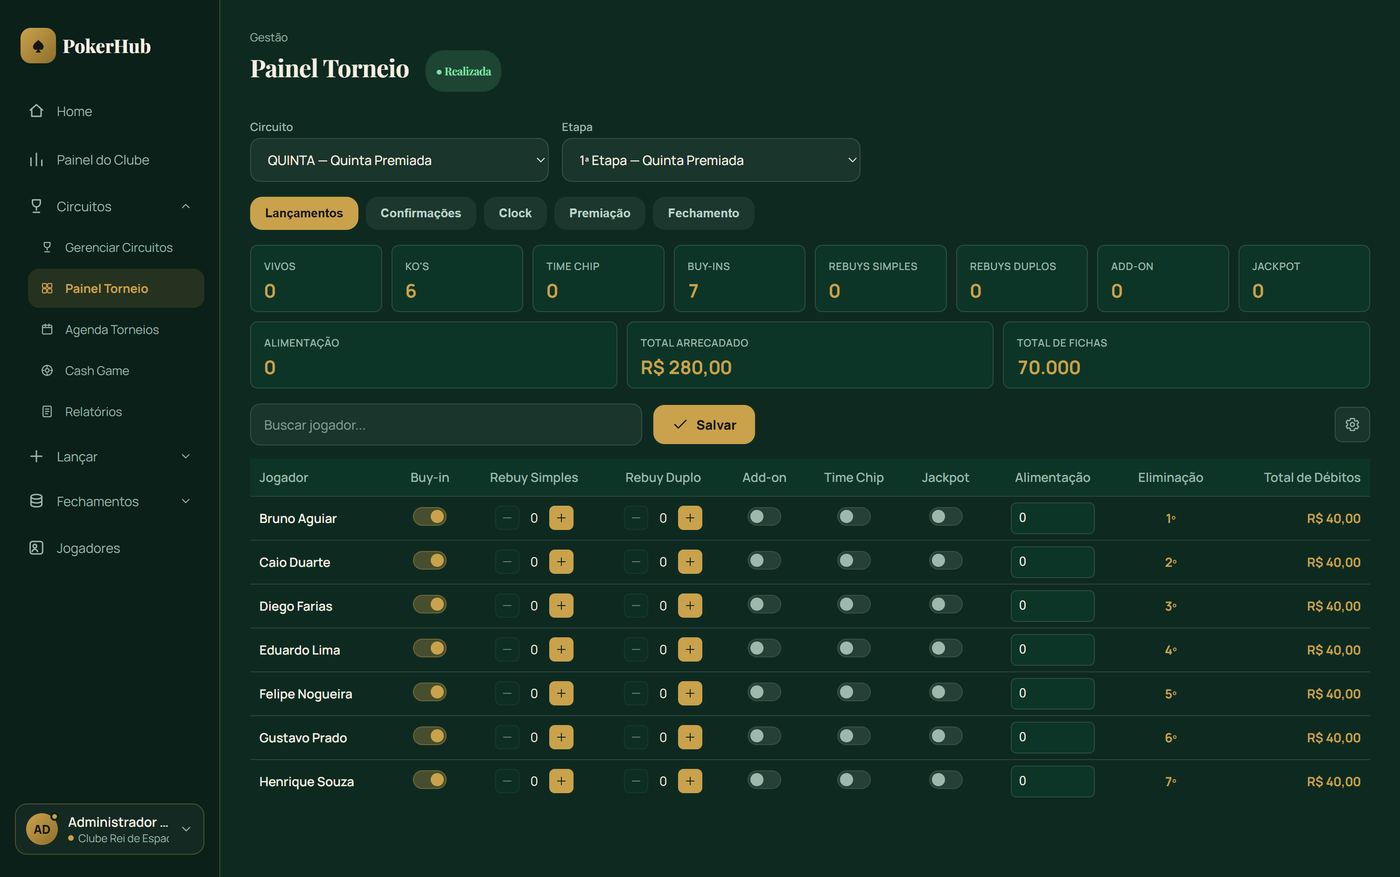Edit Alimentação value for Eduardo Lima
Image resolution: width=1400 pixels, height=877 pixels.
1052,650
